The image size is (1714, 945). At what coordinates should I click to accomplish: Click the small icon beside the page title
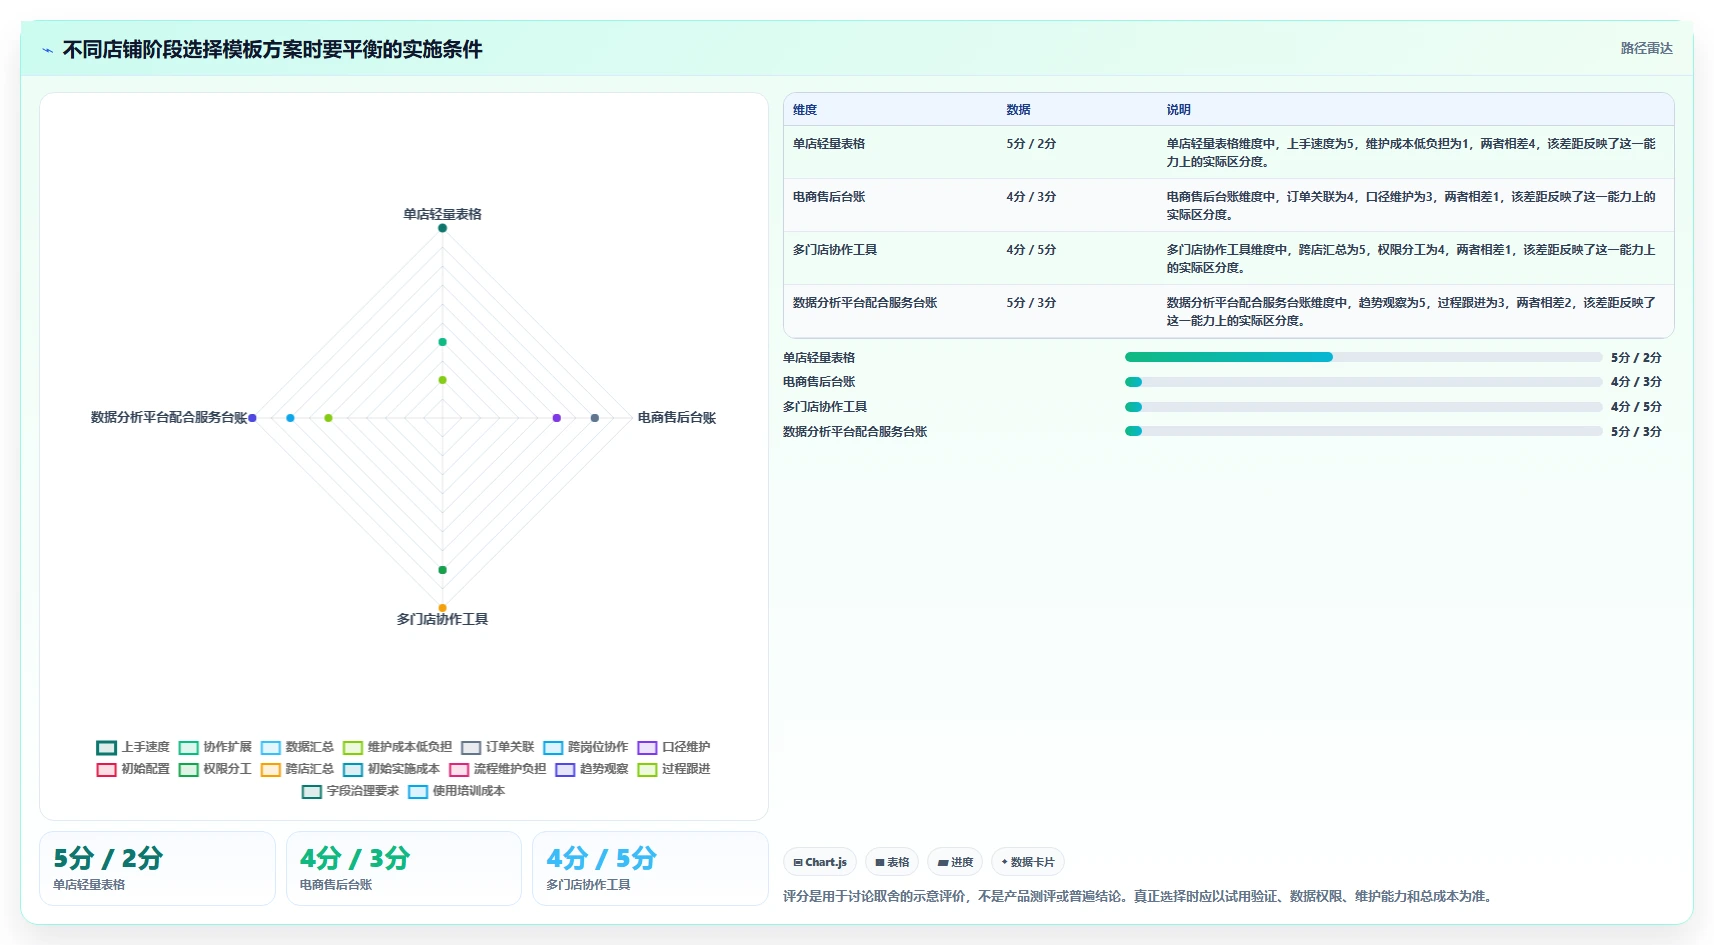pyautogui.click(x=47, y=50)
